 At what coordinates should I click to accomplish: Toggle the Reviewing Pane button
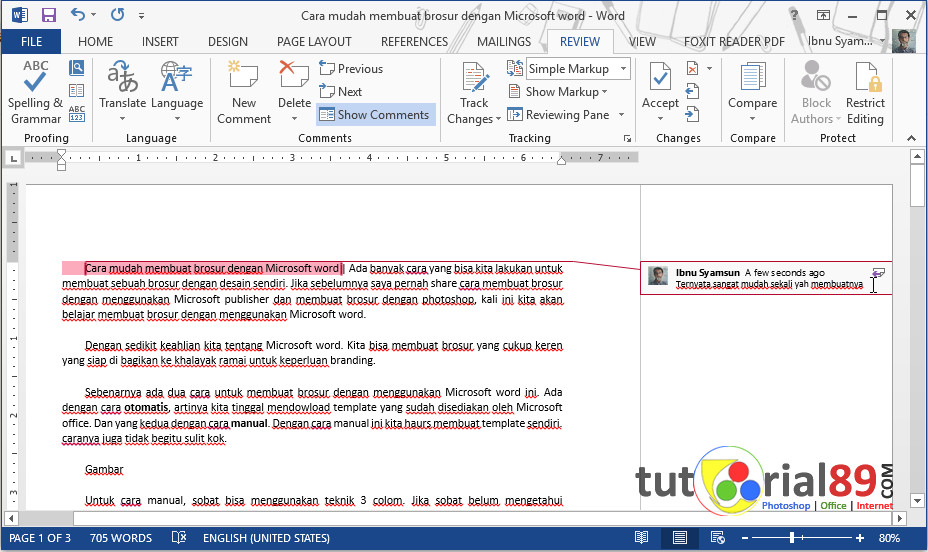coord(558,115)
